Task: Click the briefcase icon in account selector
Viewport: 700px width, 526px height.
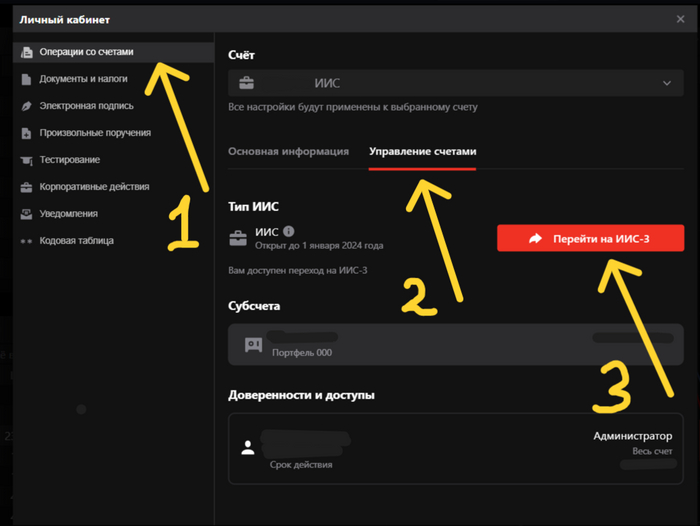Action: tap(246, 83)
